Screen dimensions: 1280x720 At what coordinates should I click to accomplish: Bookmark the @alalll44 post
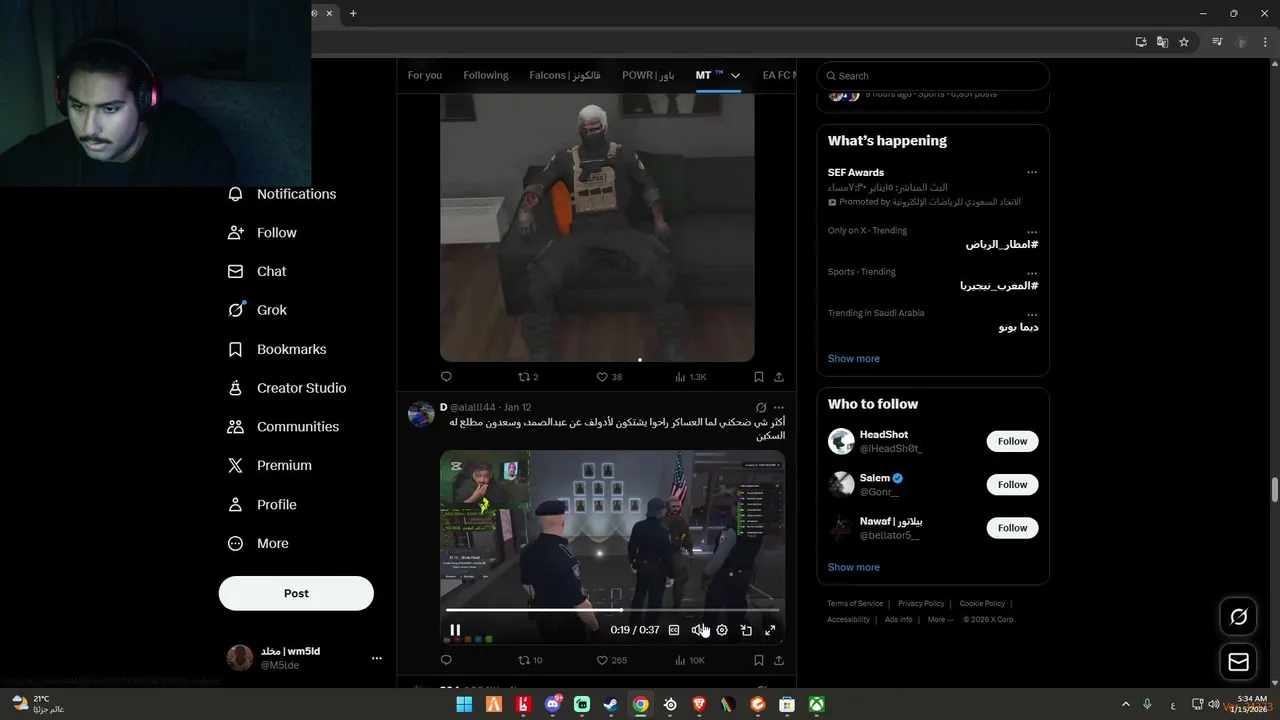coord(759,660)
